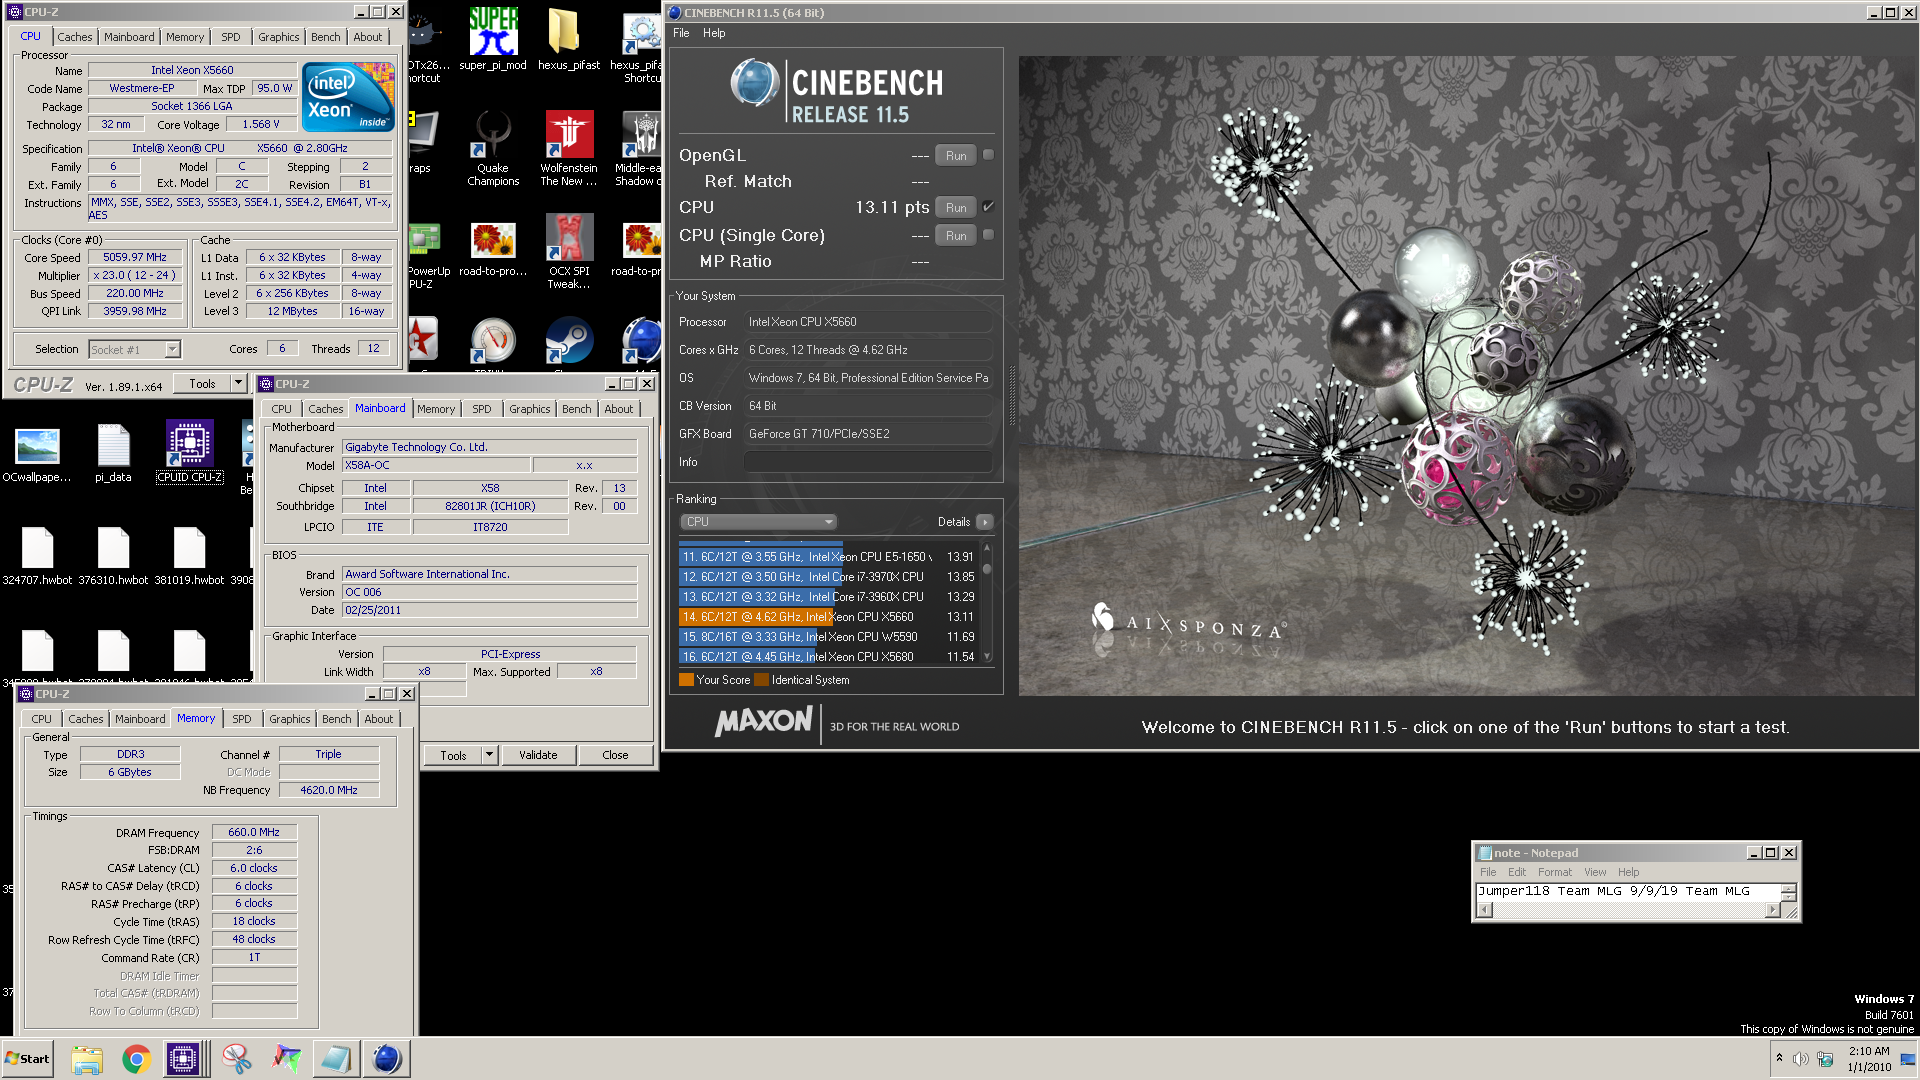1920x1080 pixels.
Task: Click the network tray icon
Action: 1825,1059
